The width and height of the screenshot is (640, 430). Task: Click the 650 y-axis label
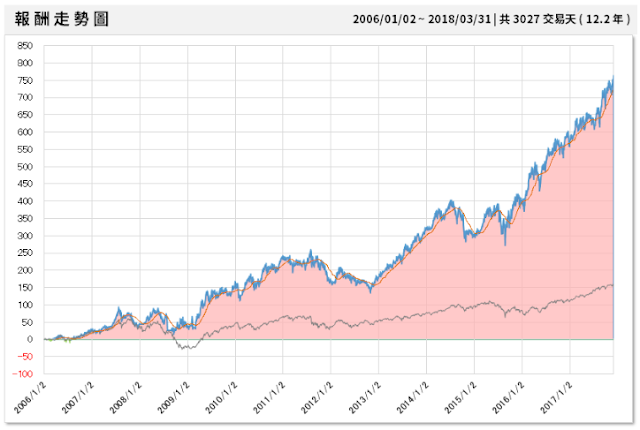click(25, 115)
